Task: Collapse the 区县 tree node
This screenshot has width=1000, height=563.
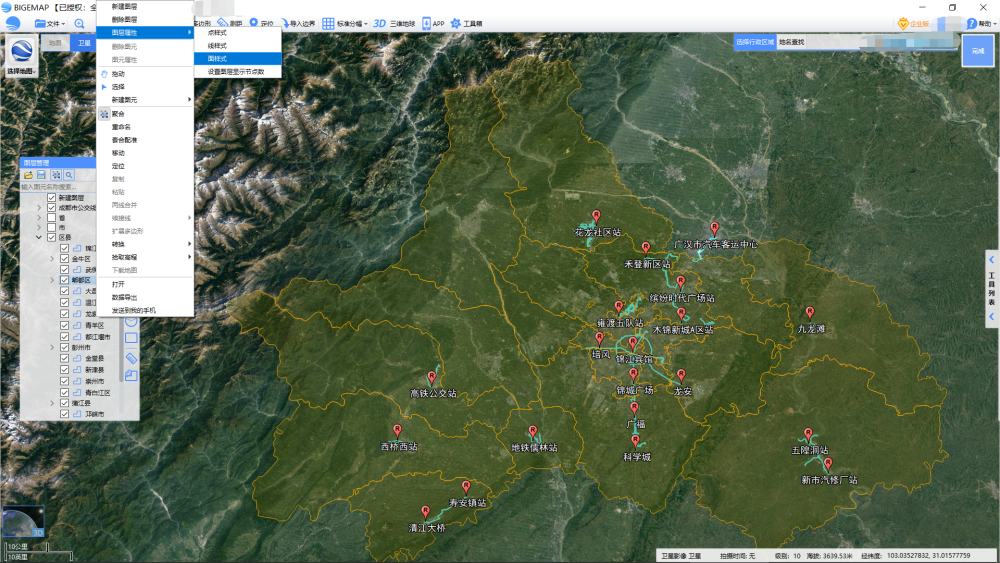Action: (39, 237)
